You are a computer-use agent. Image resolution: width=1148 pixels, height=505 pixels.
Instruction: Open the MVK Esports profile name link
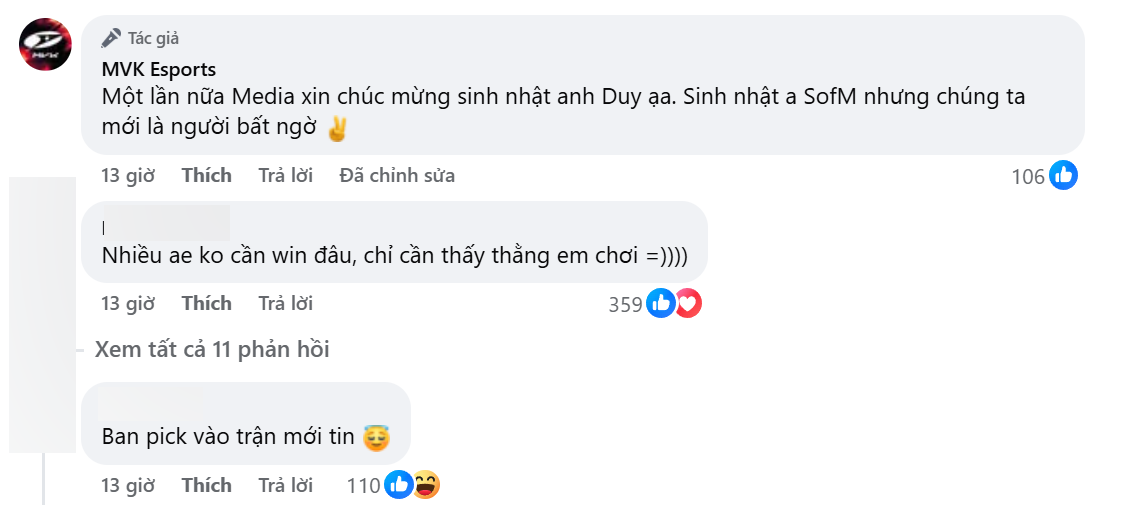click(x=159, y=69)
